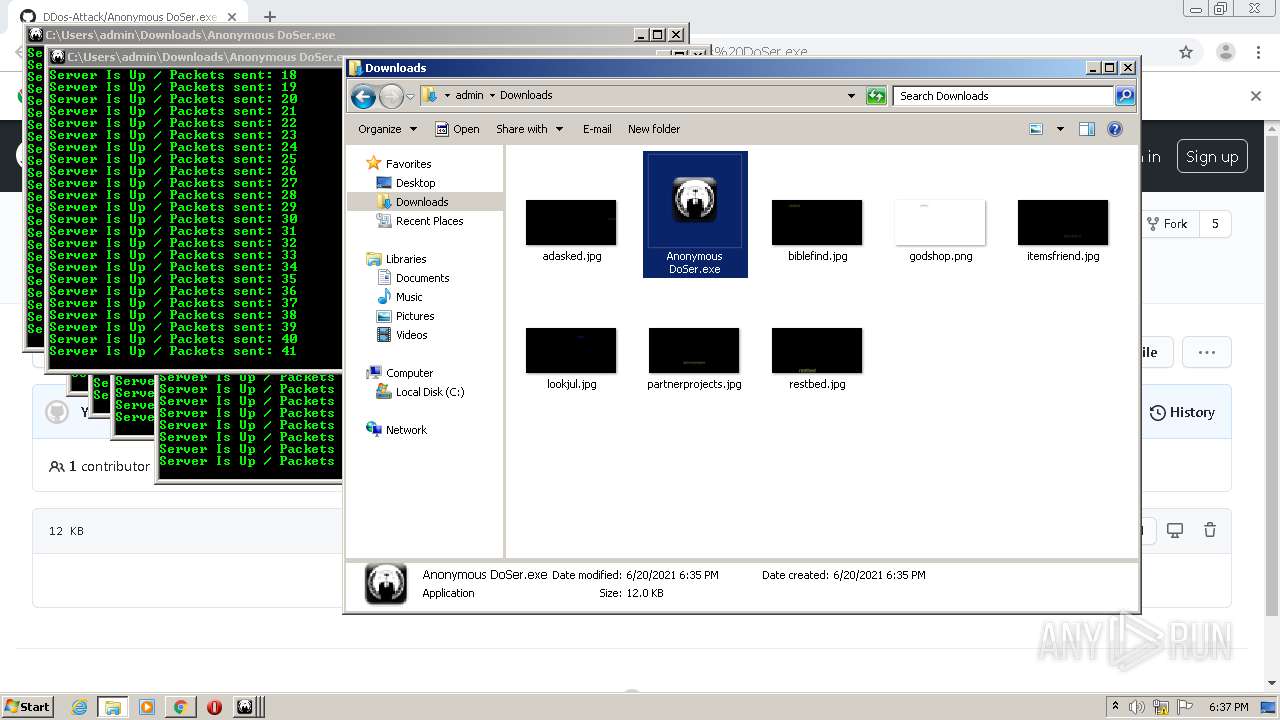Click Anonymous DoSer taskbar group
Viewport: 1280px width, 720px height.
(248, 707)
